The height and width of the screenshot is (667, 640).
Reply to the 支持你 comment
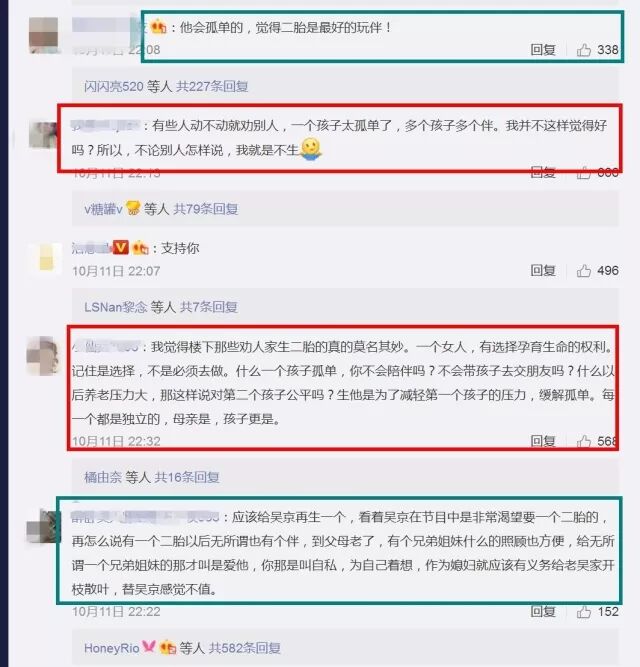click(543, 271)
